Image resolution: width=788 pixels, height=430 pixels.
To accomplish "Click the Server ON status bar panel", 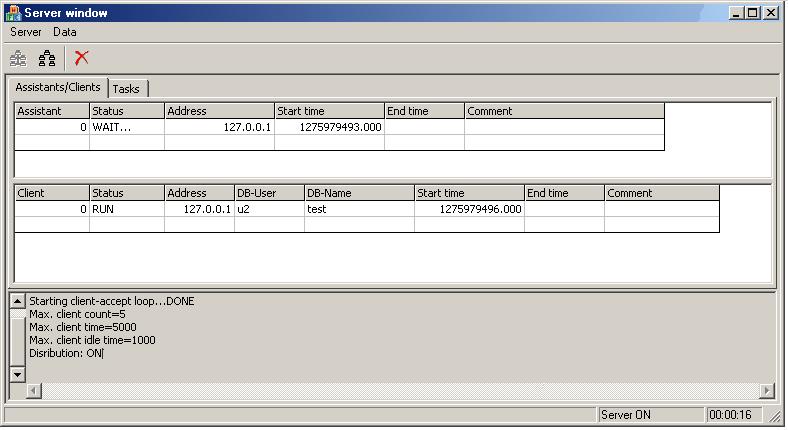I will [x=648, y=415].
